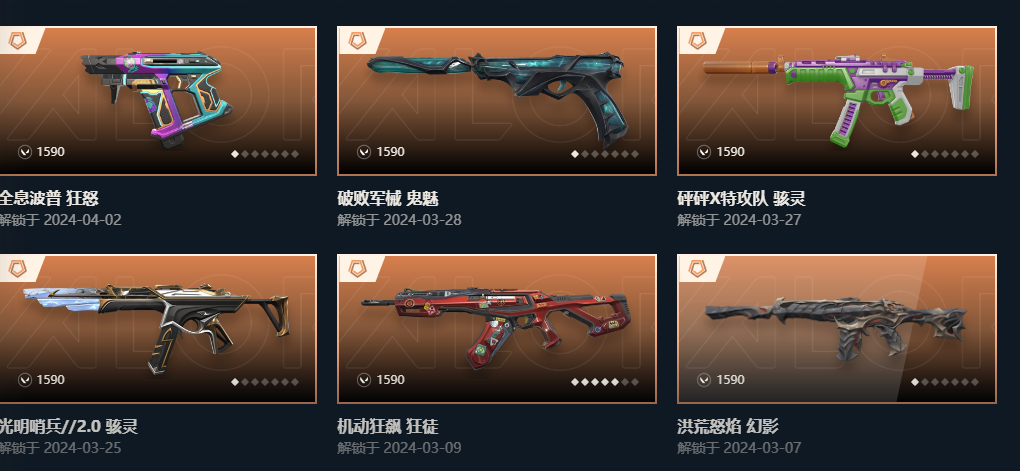Click the tier badge icon on 洪荒怒焰 幻影 card
Viewport: 1020px width, 471px height.
coord(697,269)
